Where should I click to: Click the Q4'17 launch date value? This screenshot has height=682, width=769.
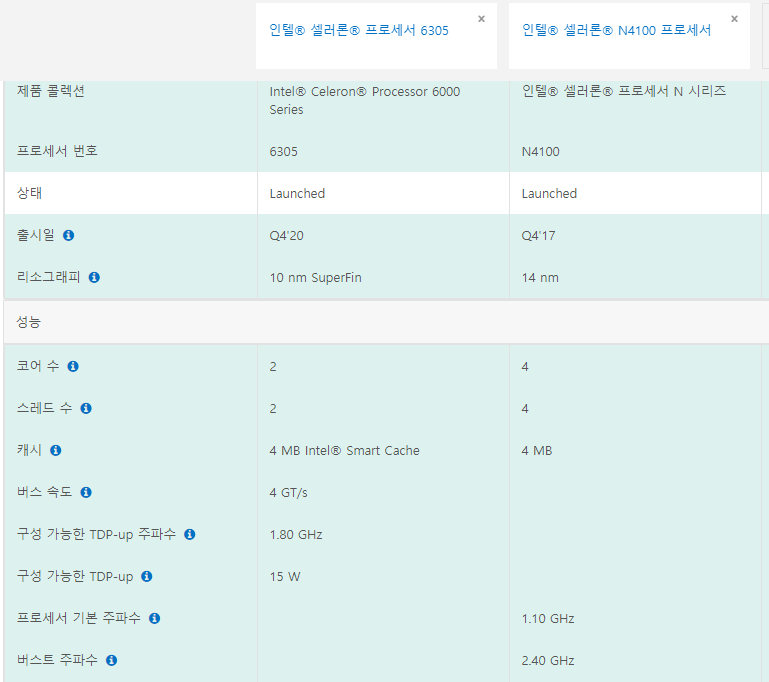pyautogui.click(x=538, y=236)
